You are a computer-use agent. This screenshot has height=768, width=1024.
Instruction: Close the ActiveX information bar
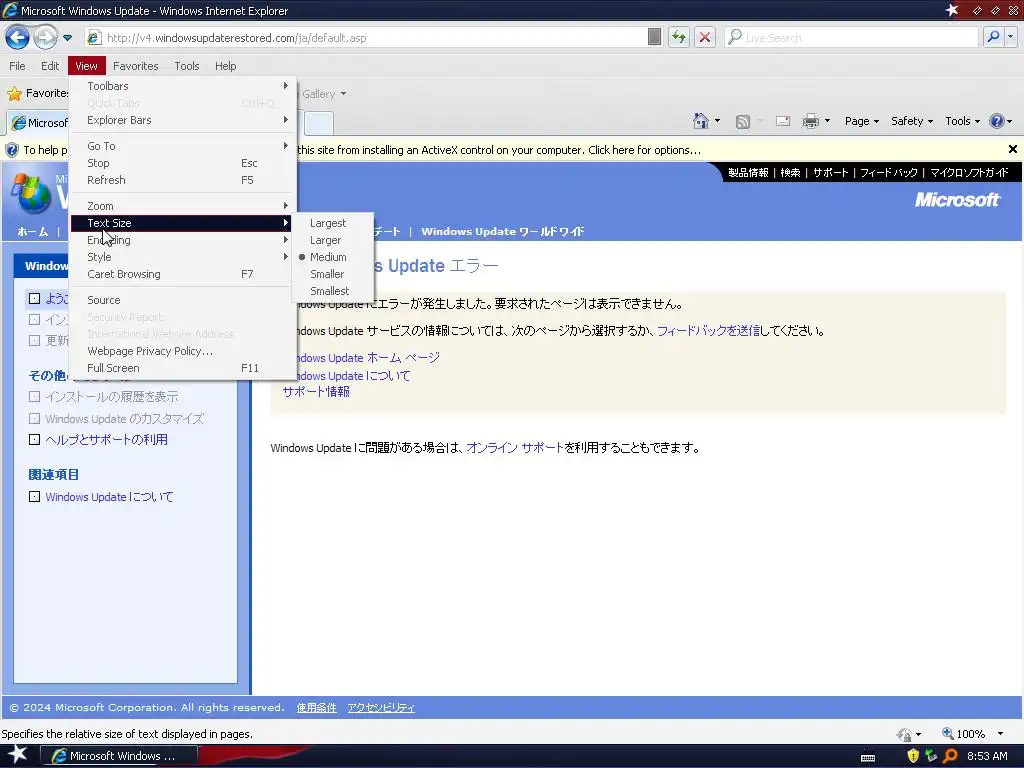coord(1012,150)
